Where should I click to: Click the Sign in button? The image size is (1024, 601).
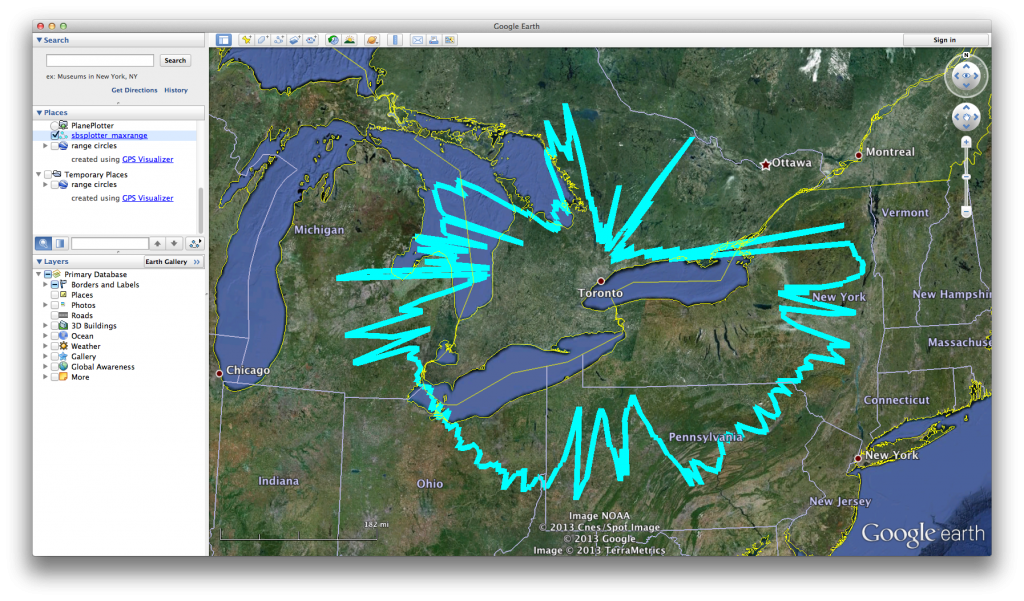click(944, 40)
